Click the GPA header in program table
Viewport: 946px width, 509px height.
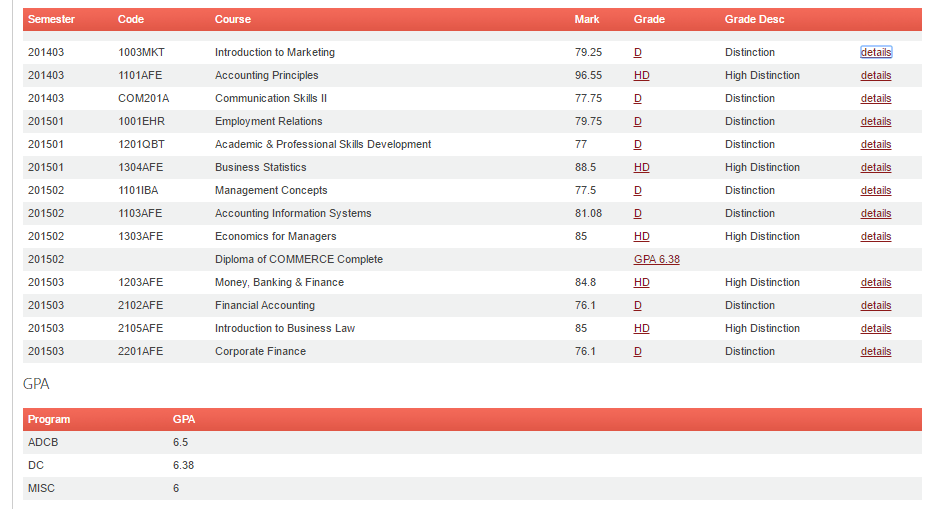(184, 419)
